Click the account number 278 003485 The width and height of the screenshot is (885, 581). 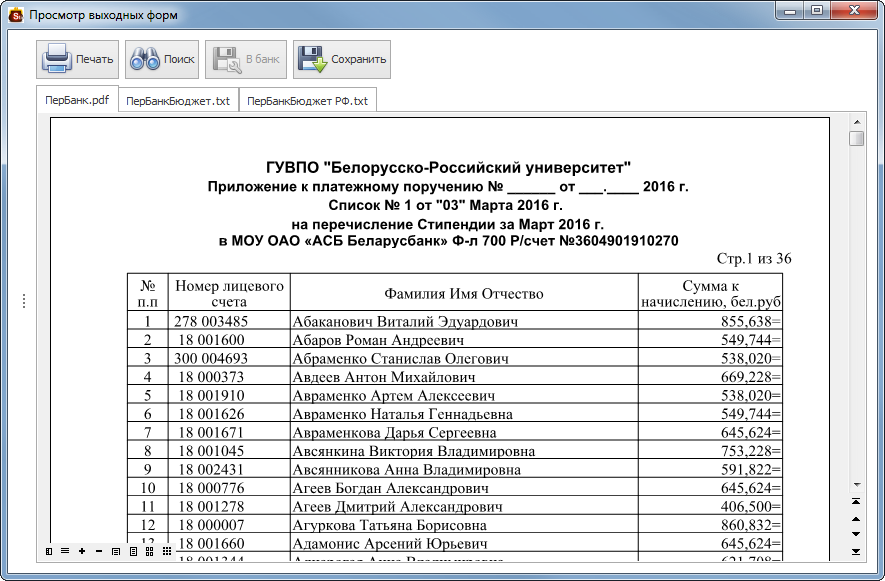pos(211,321)
